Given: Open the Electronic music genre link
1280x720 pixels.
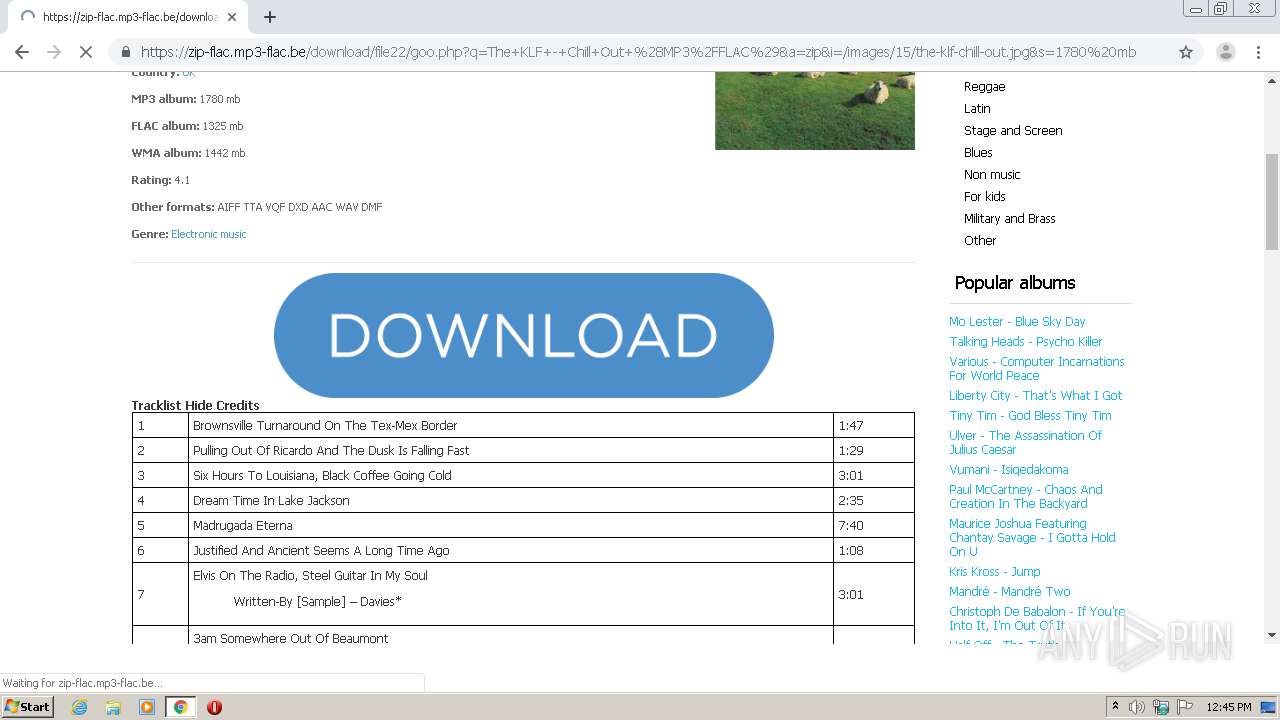Looking at the screenshot, I should click(x=208, y=234).
